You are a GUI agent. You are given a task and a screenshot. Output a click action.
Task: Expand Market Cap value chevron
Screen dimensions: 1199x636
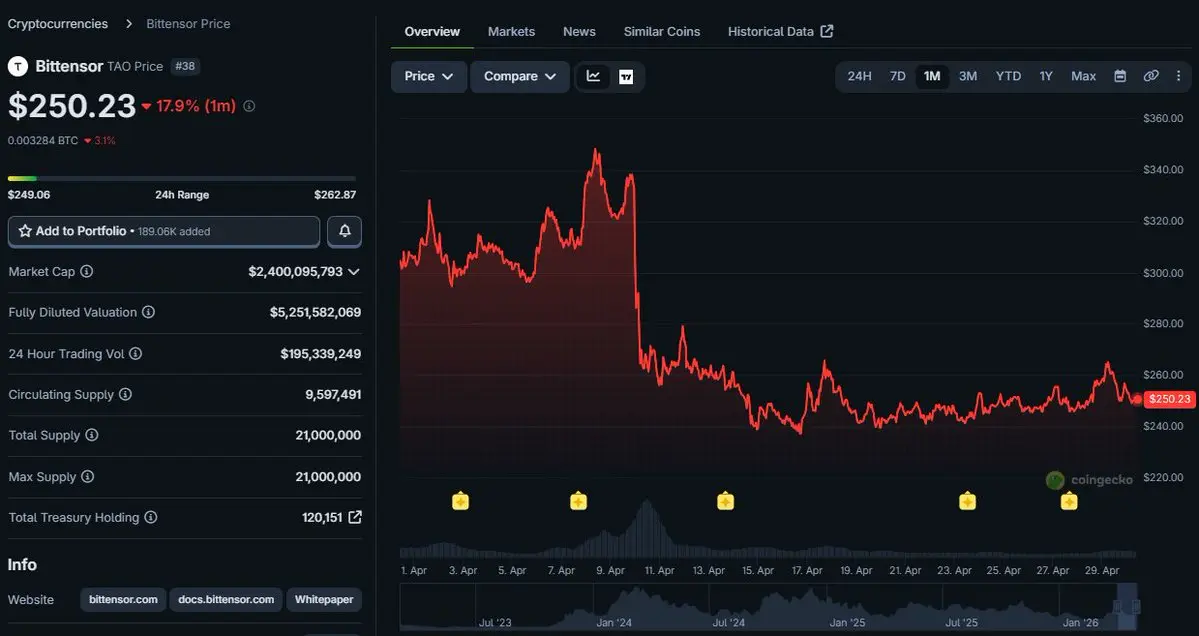click(354, 271)
